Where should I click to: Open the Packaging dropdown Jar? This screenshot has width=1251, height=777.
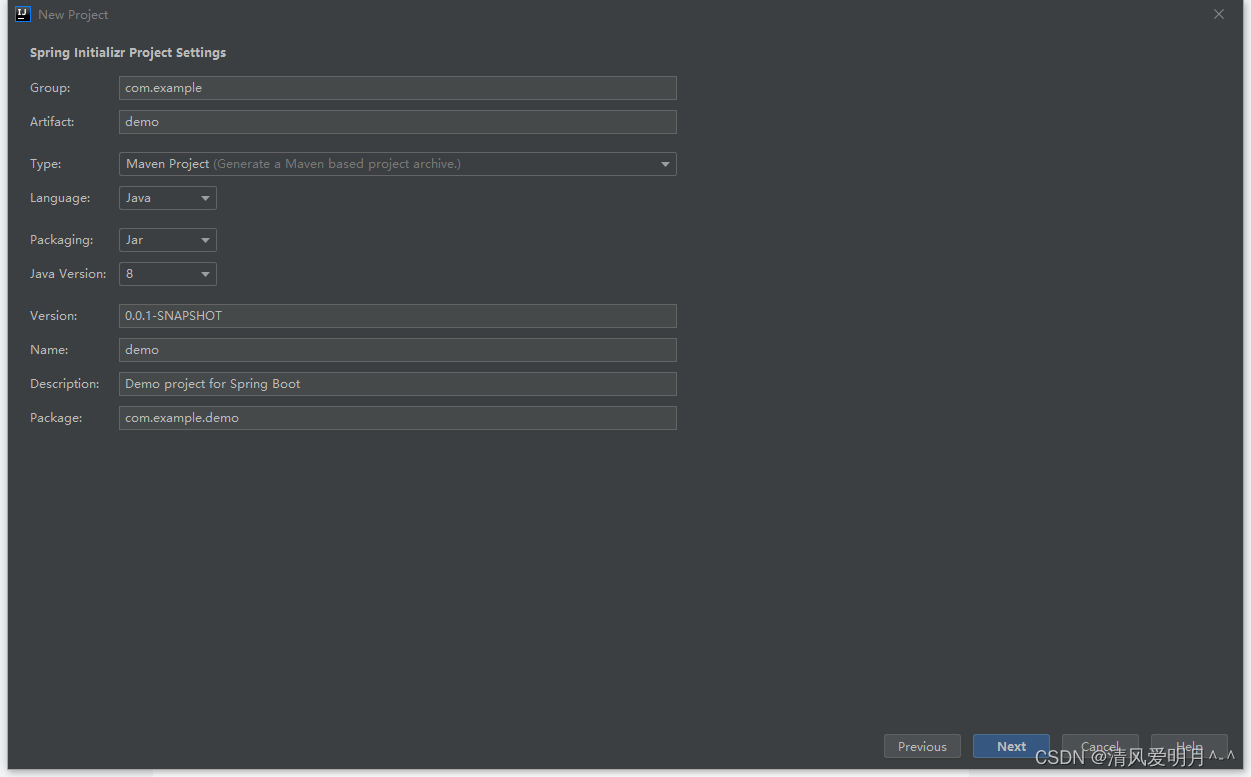[167, 240]
